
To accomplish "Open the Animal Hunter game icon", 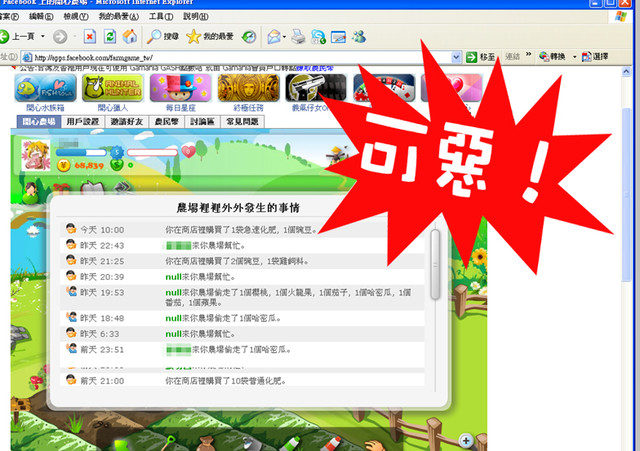I will pyautogui.click(x=113, y=88).
